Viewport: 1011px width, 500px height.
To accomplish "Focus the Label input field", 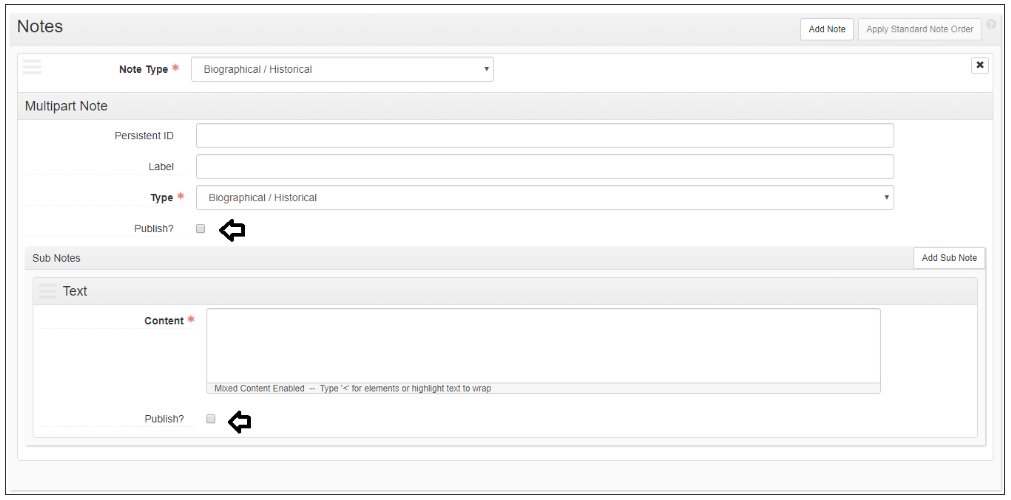I will point(545,166).
